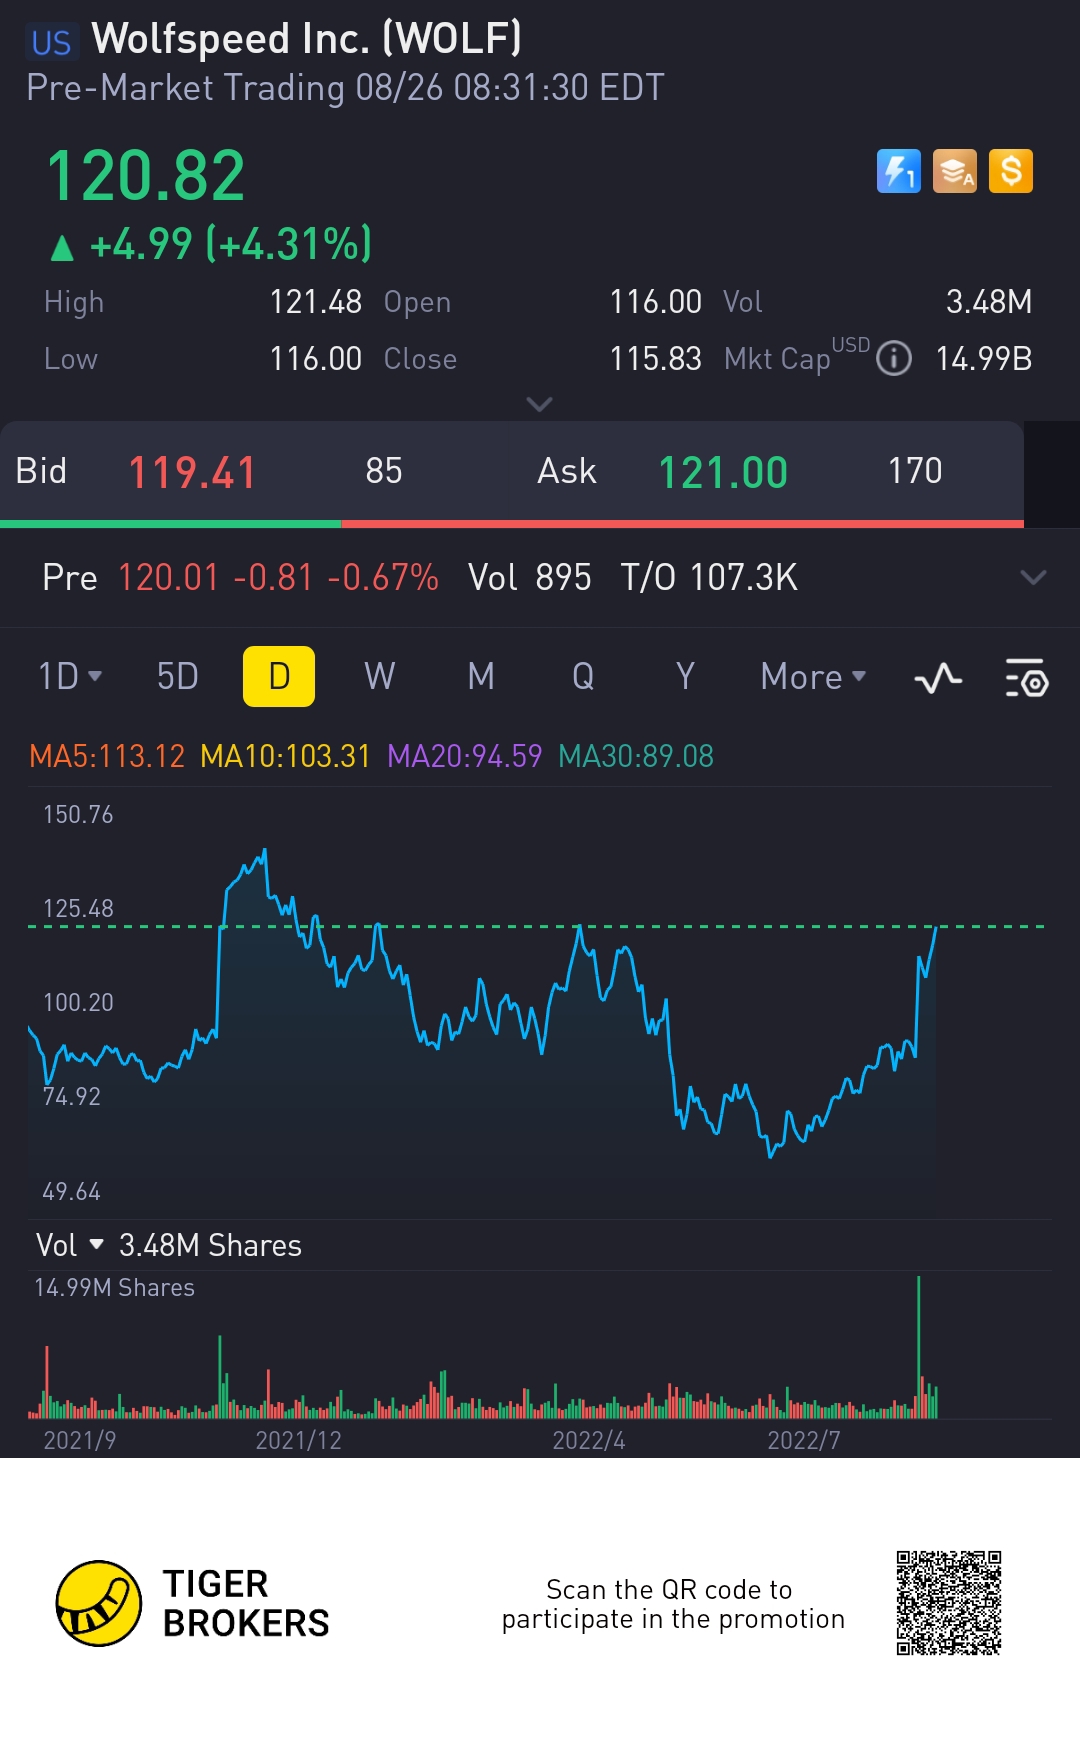Select the D daily chart tab
Image resolution: width=1080 pixels, height=1749 pixels.
pyautogui.click(x=279, y=677)
